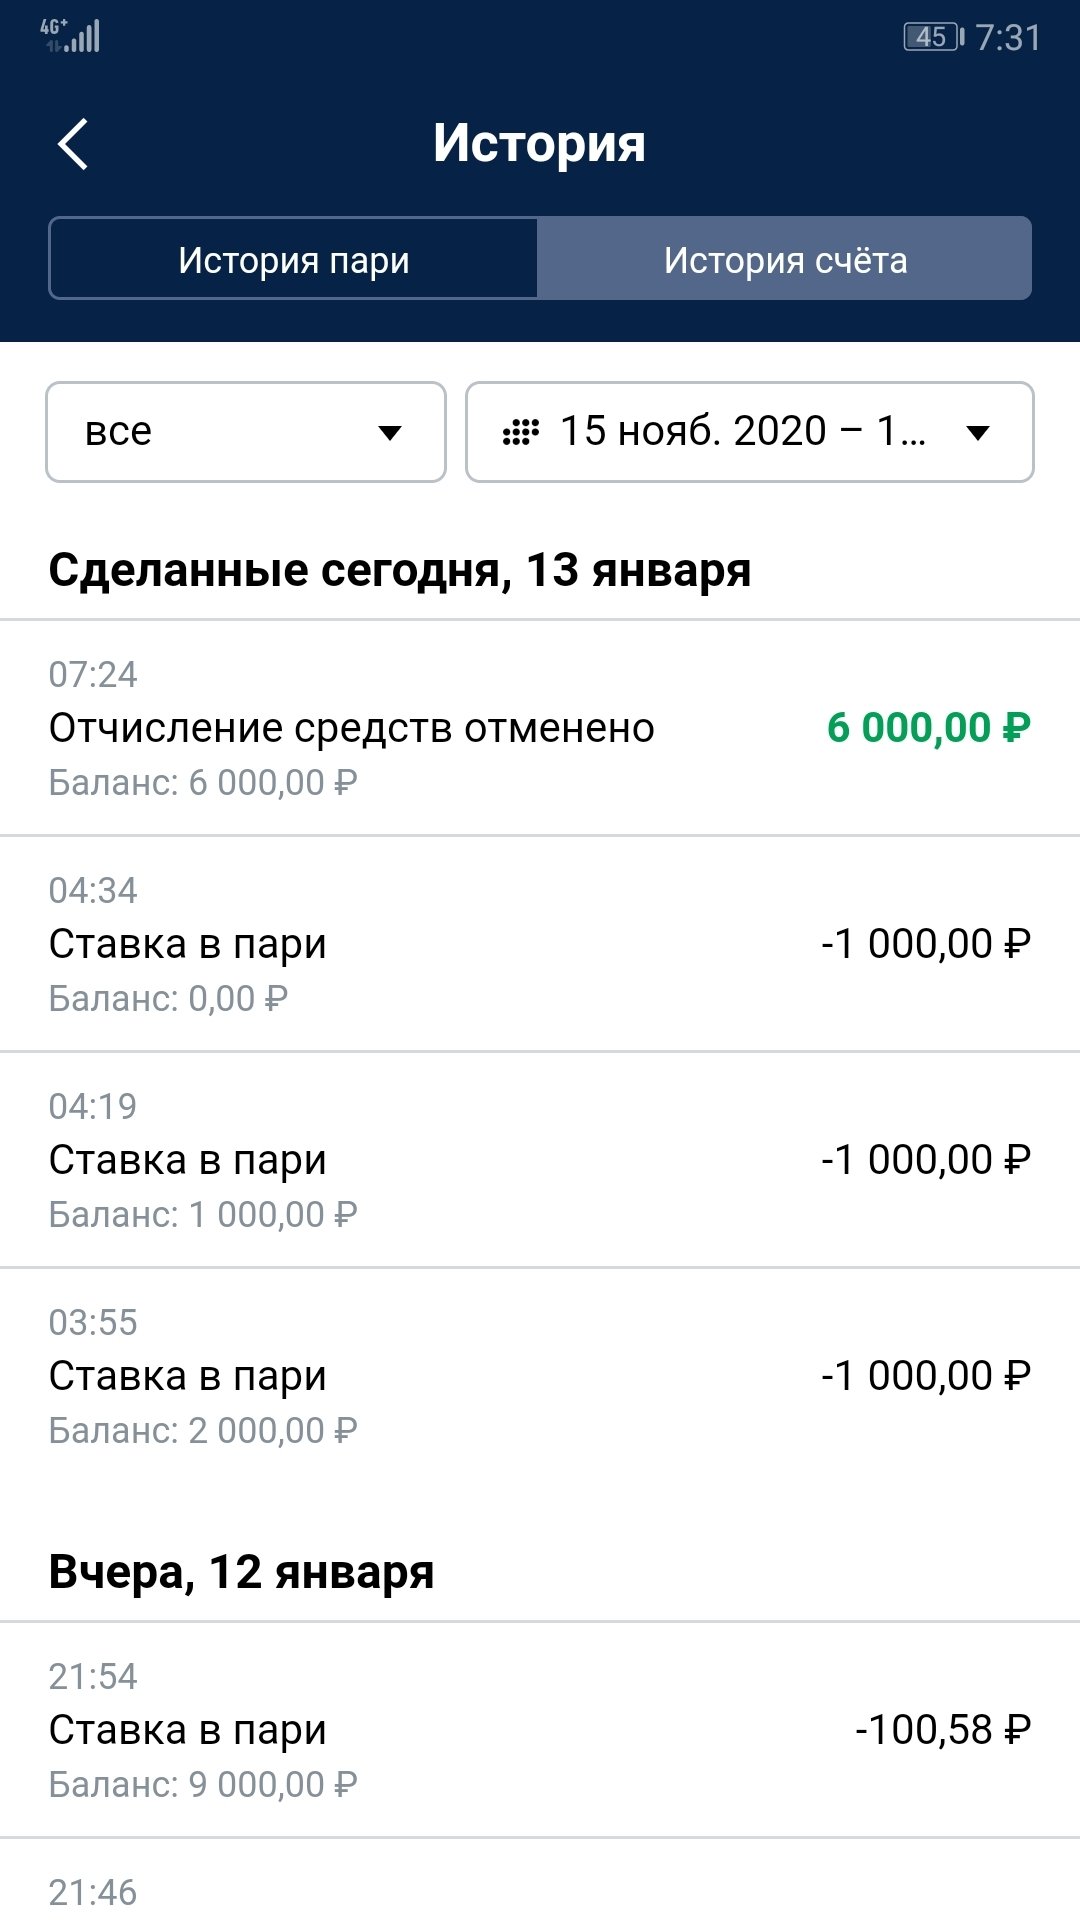Switch to the История счёта tab
The width and height of the screenshot is (1080, 1920).
(x=785, y=260)
